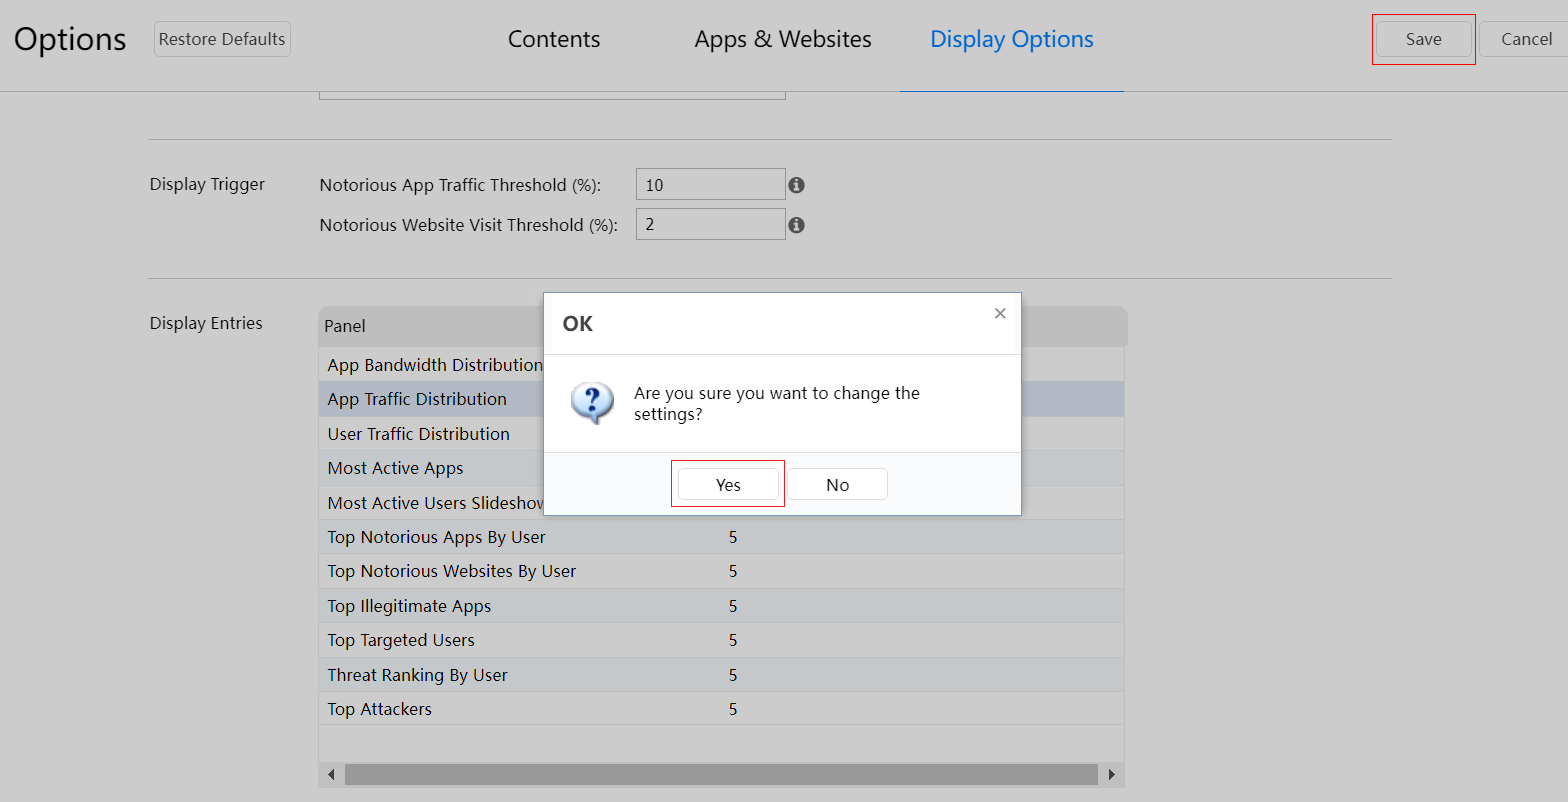This screenshot has width=1568, height=802.
Task: Click the info icon beside Notorious Website Visit Threshold
Action: click(796, 225)
